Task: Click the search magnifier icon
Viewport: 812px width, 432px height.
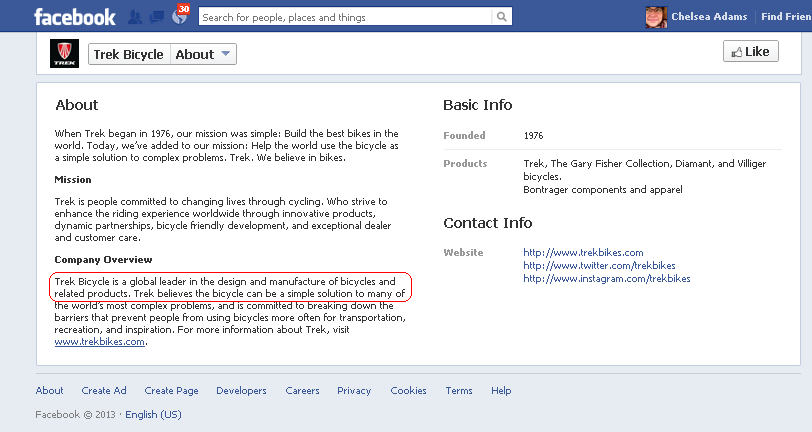Action: (501, 17)
